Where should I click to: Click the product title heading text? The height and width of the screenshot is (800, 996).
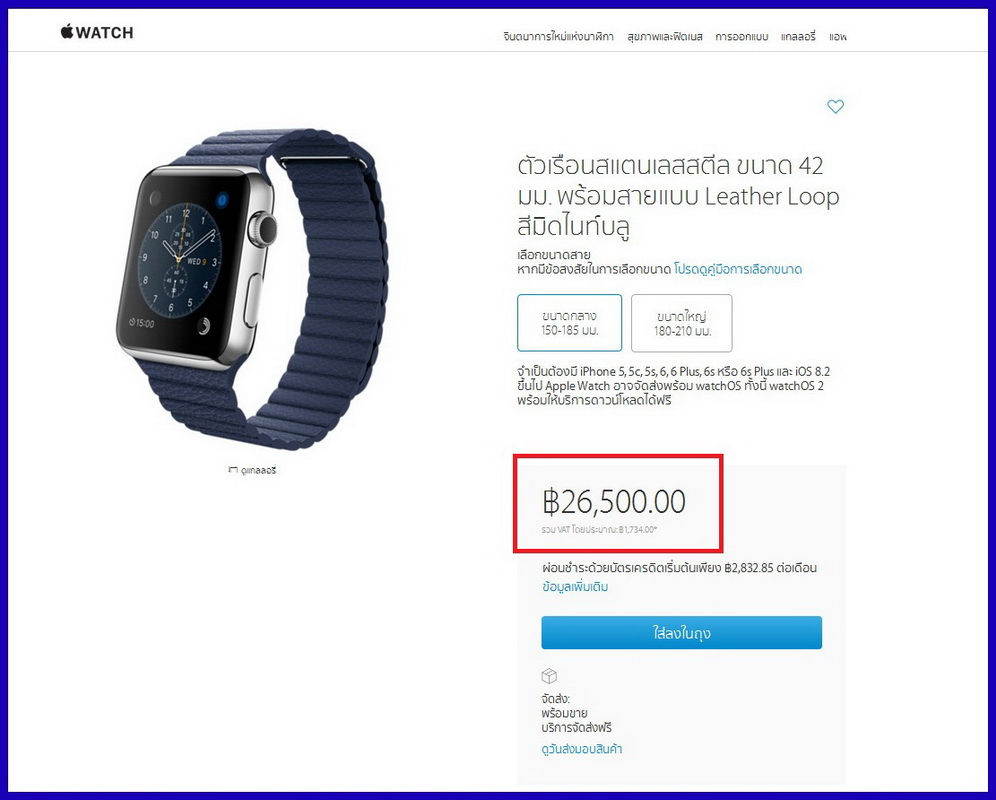point(678,196)
